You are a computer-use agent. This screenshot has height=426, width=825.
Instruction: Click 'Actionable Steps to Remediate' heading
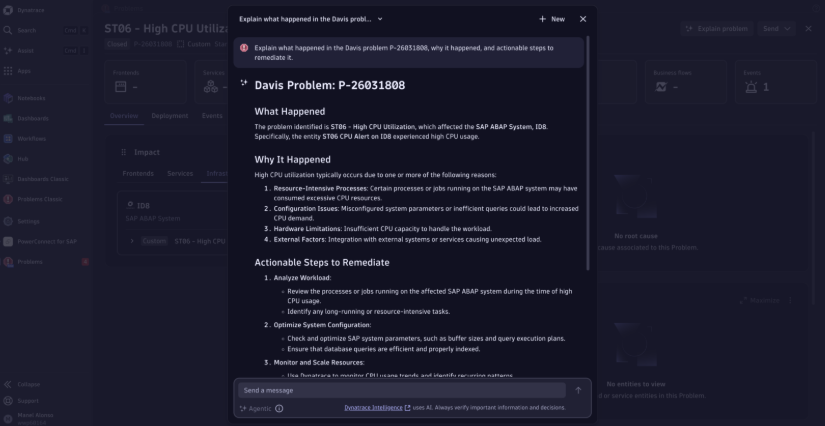322,262
